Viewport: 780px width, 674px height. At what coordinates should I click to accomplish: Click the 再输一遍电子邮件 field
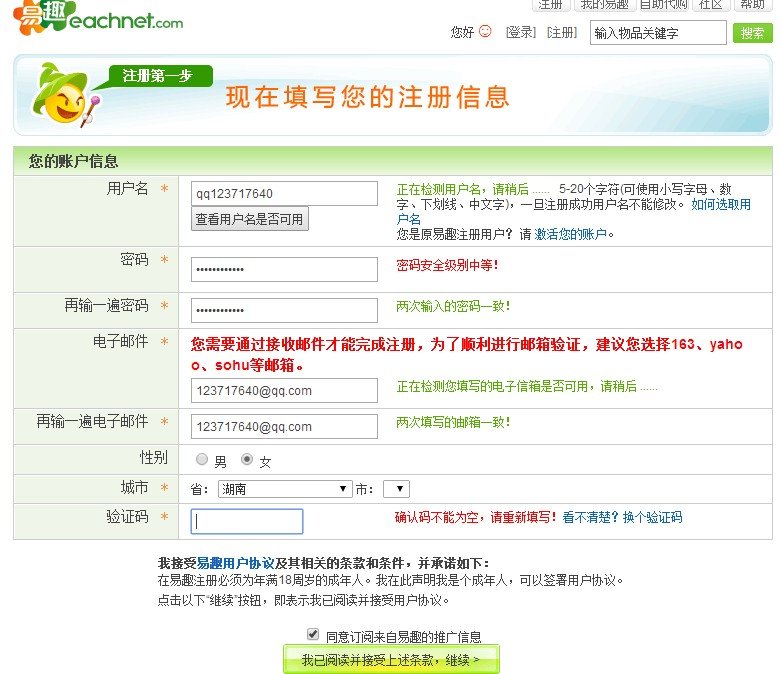(284, 426)
